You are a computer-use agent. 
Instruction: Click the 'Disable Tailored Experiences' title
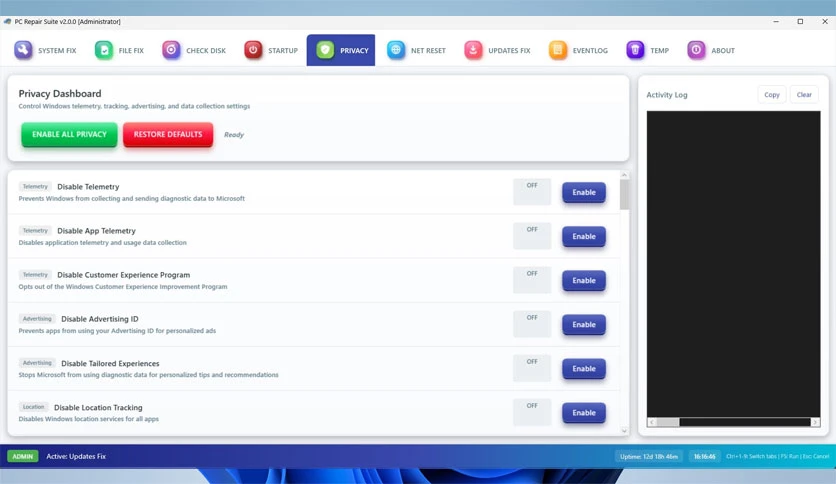point(110,364)
